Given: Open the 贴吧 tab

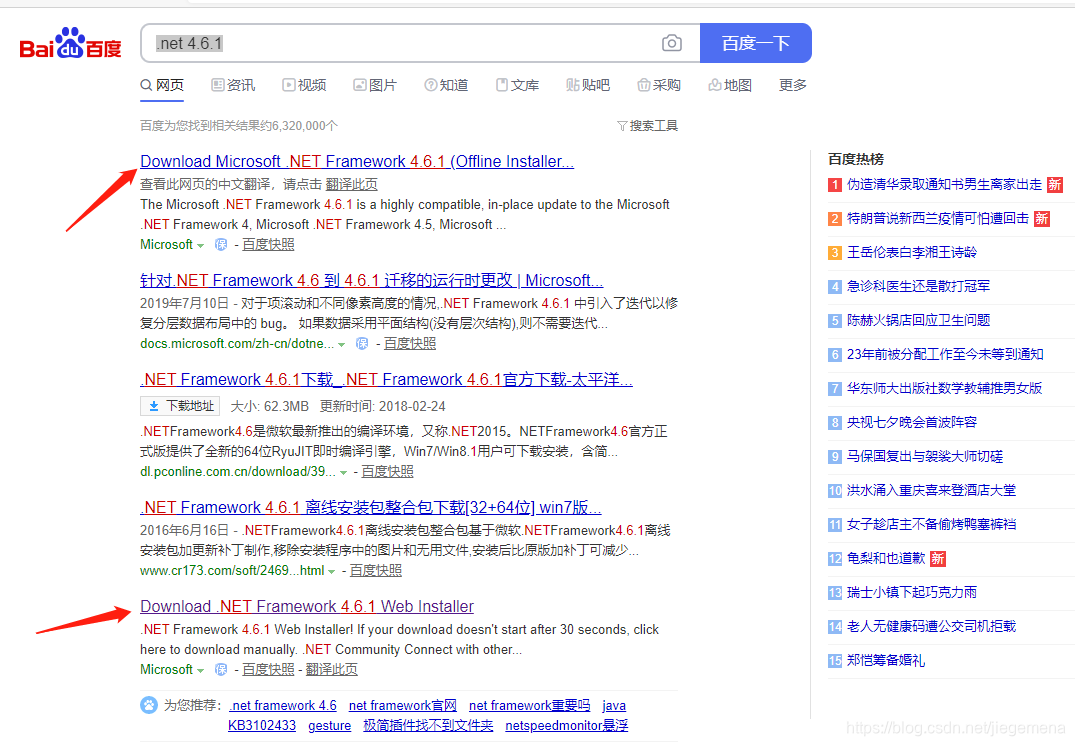Looking at the screenshot, I should pos(588,85).
